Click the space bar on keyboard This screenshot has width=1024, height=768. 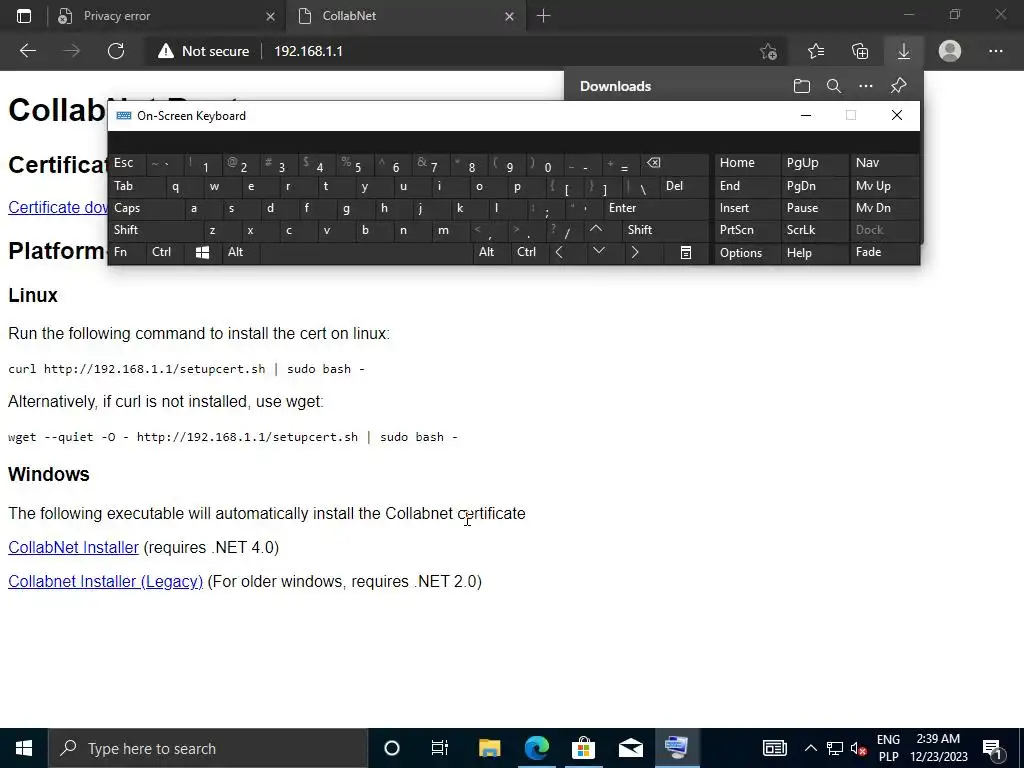click(x=366, y=253)
